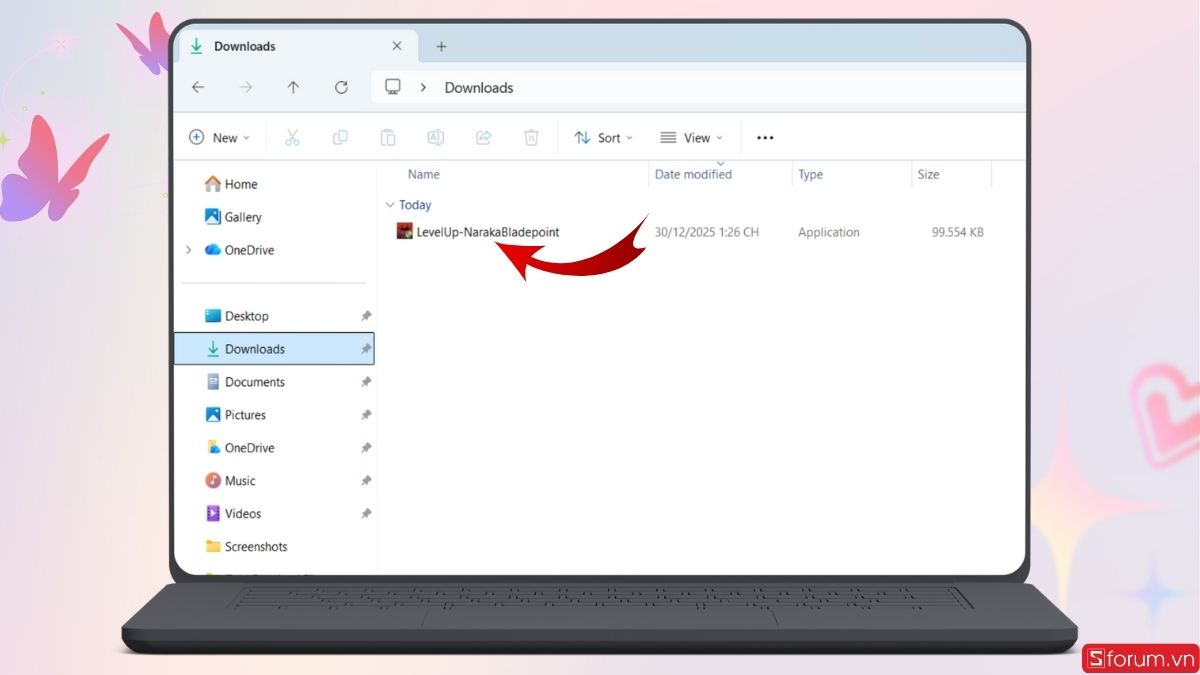Open the New item menu
This screenshot has width=1200, height=675.
coord(219,138)
